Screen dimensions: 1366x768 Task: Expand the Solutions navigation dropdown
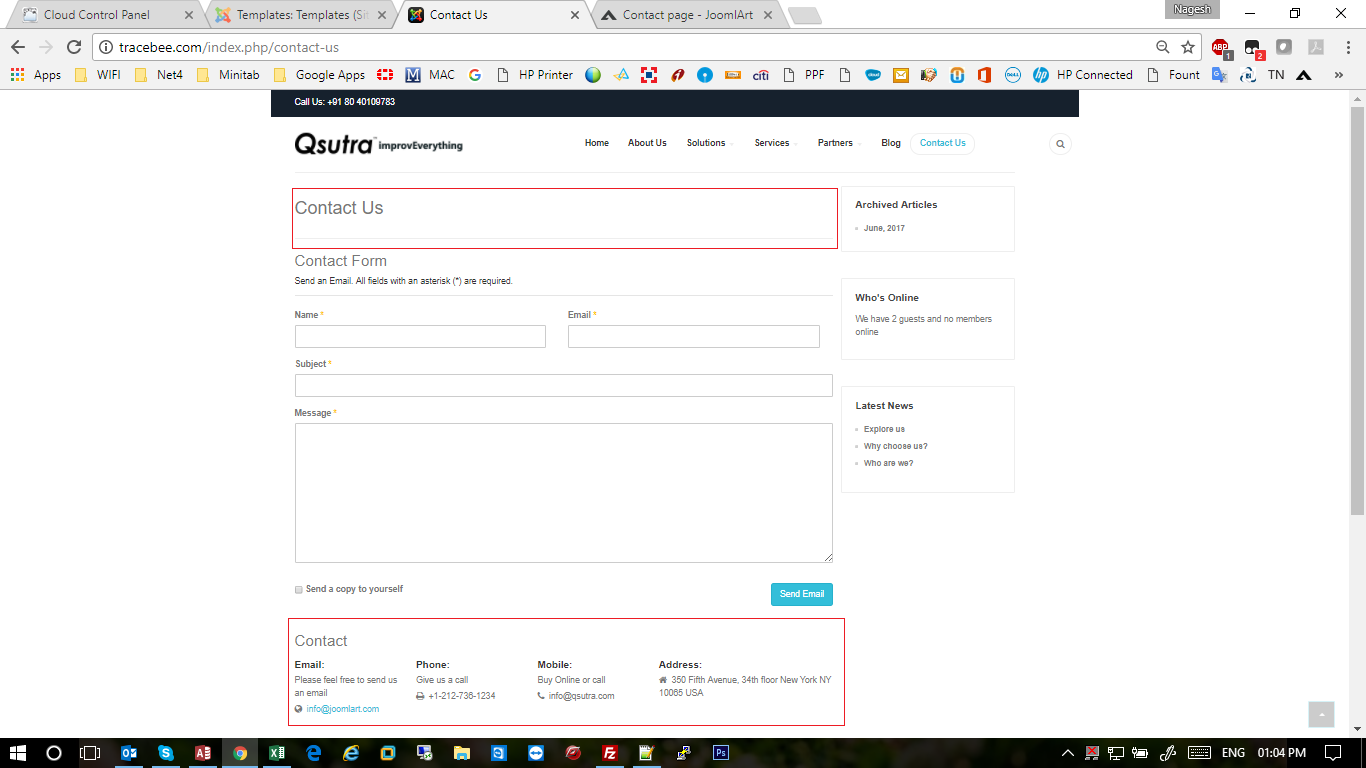[x=709, y=143]
